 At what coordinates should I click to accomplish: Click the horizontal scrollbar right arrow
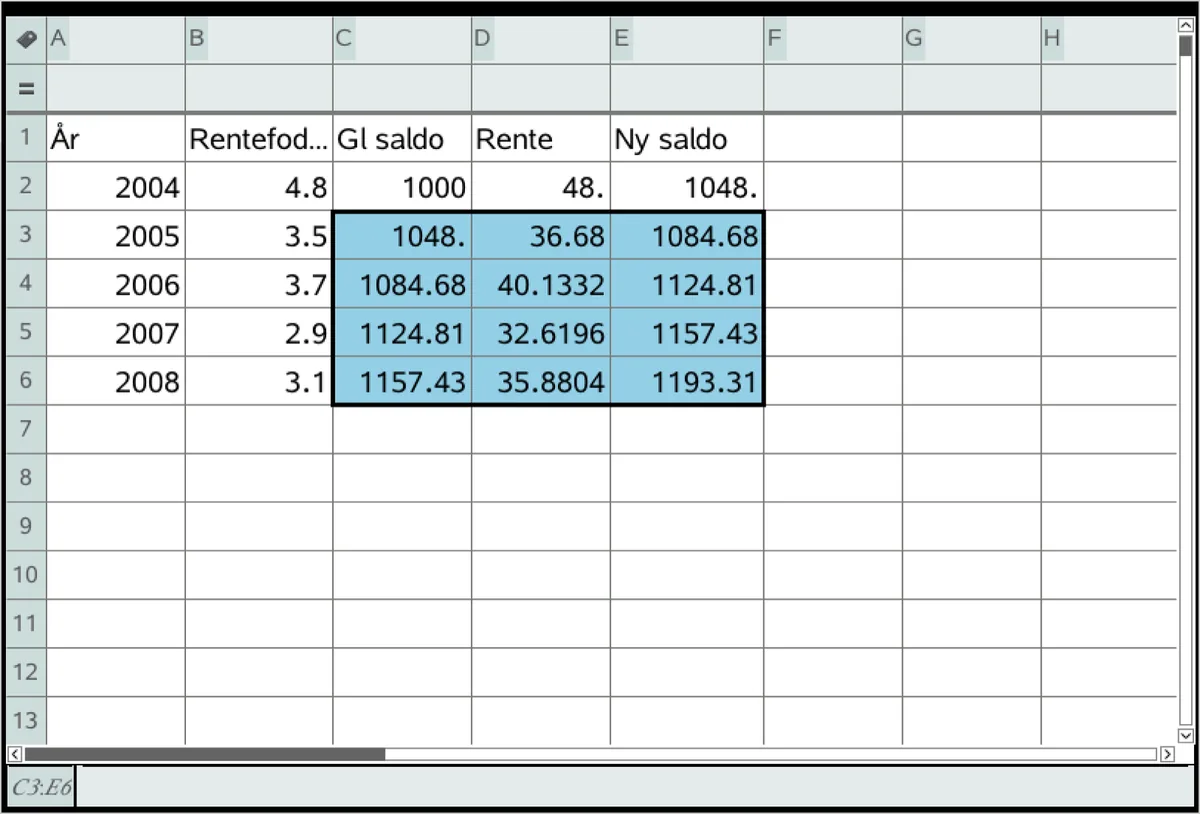tap(1167, 754)
